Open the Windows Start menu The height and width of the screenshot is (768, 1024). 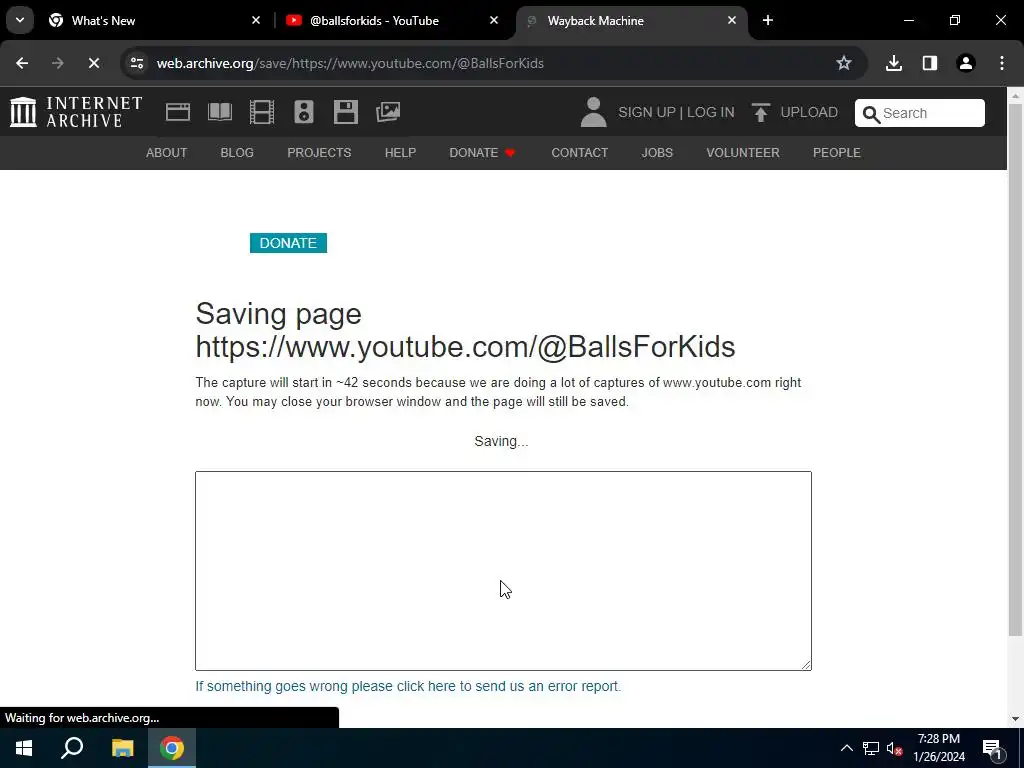click(24, 748)
